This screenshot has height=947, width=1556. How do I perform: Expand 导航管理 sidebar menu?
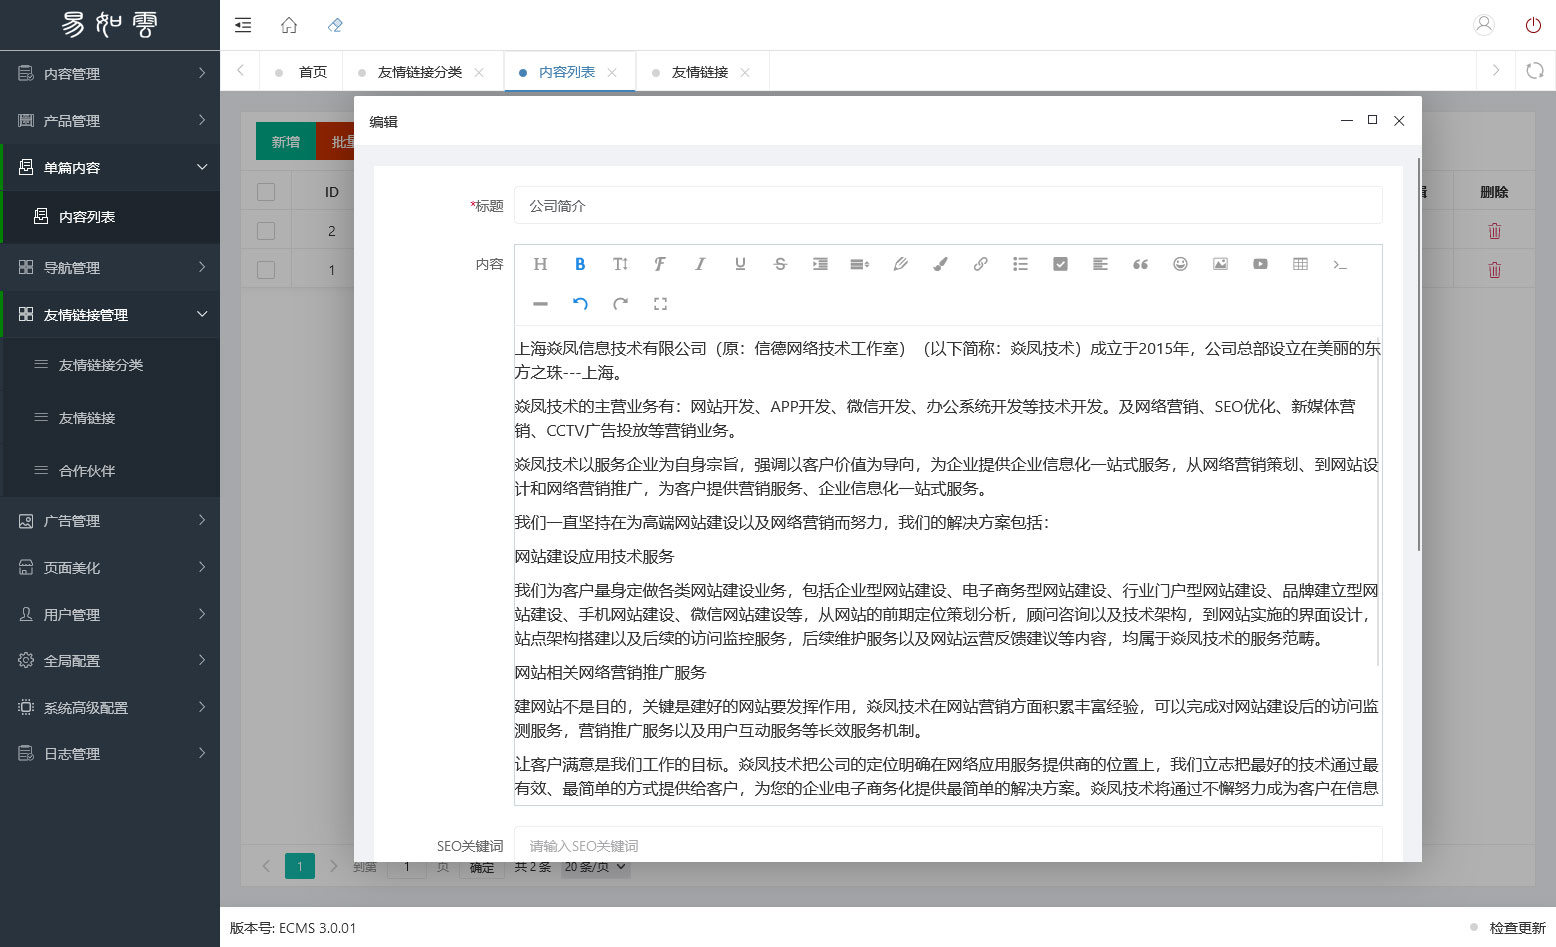[110, 268]
